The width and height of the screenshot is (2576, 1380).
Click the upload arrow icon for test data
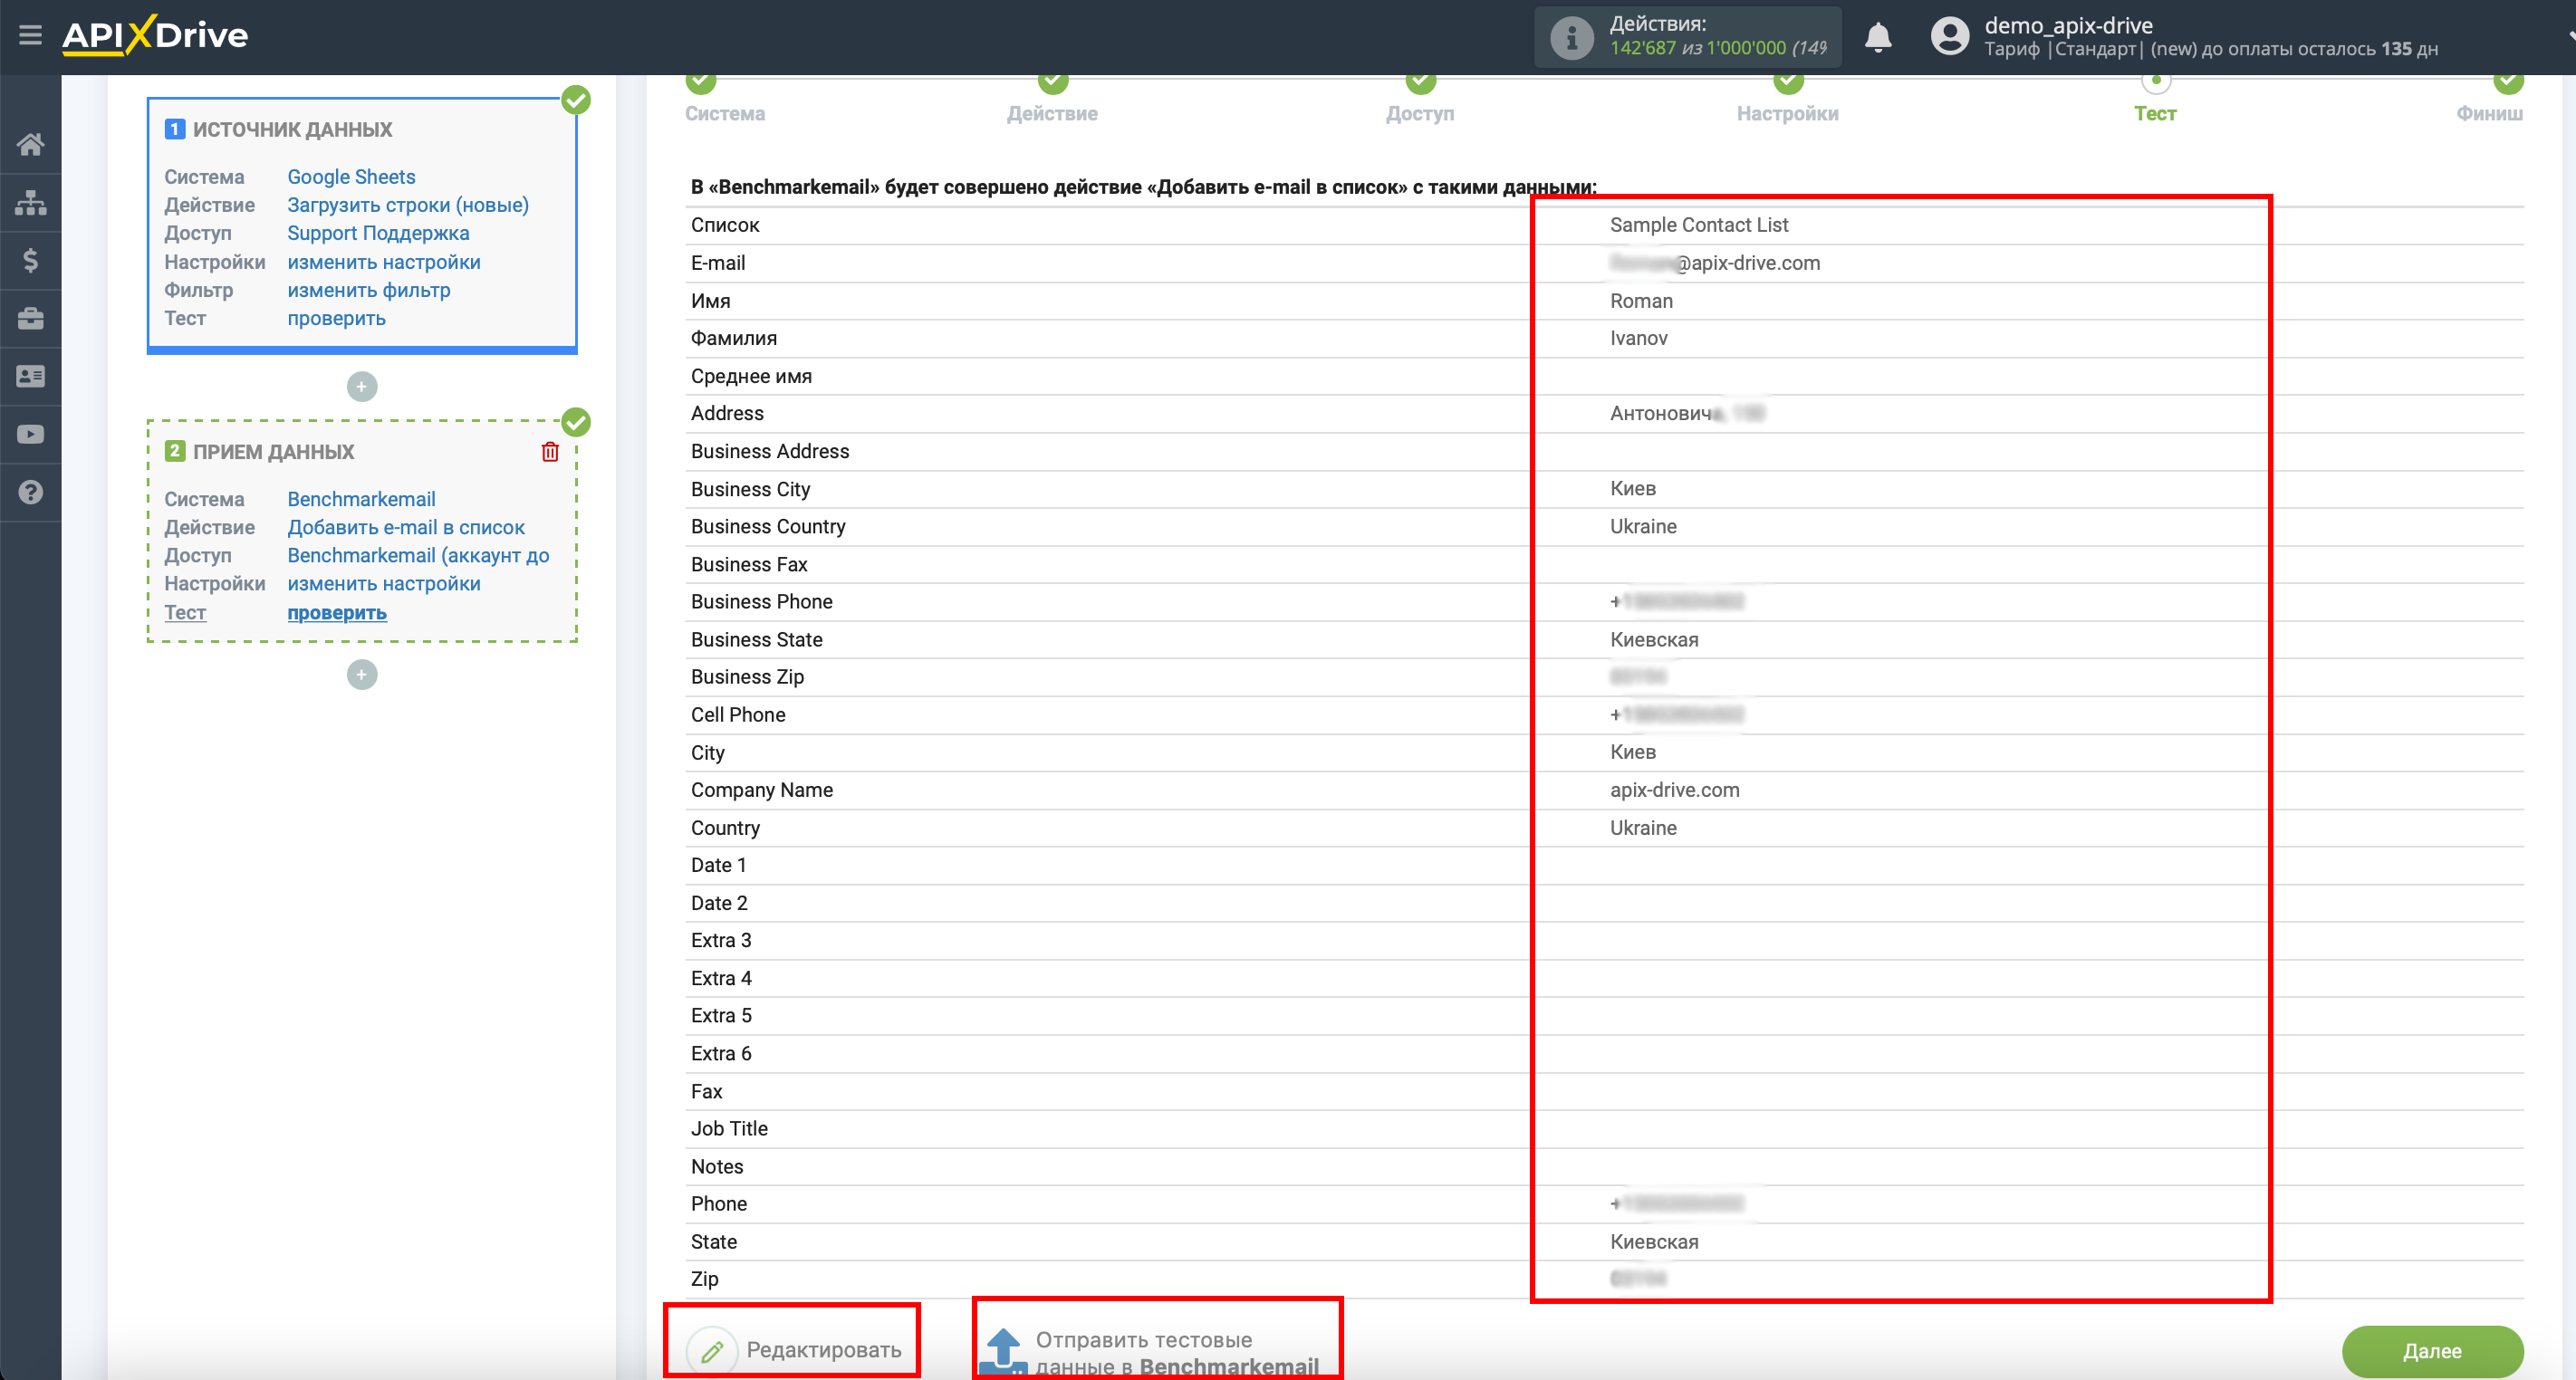pos(1003,1351)
